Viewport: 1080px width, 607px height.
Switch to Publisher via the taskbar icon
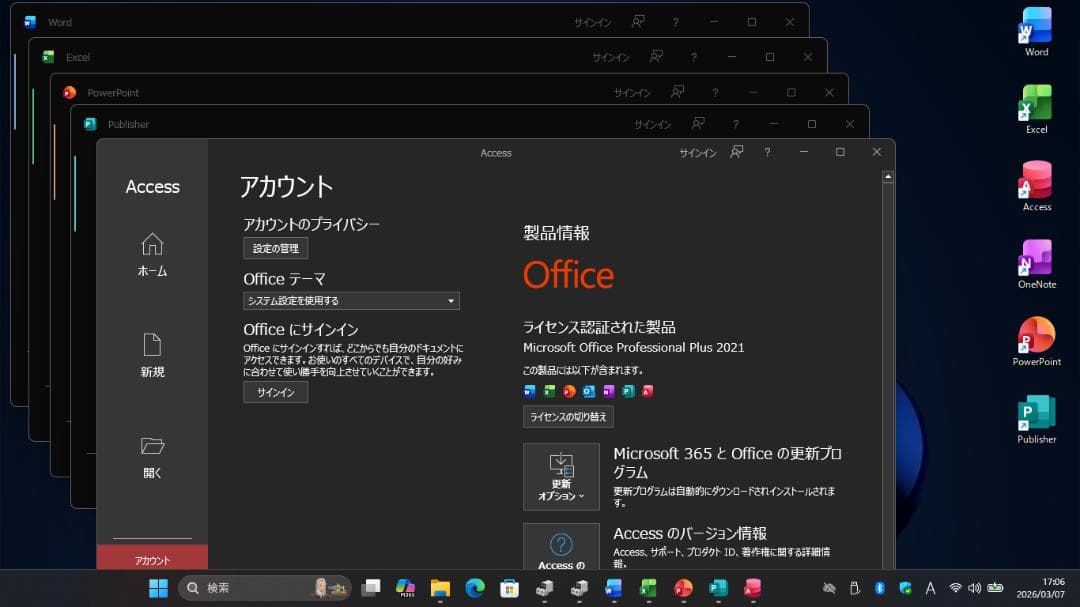(718, 588)
